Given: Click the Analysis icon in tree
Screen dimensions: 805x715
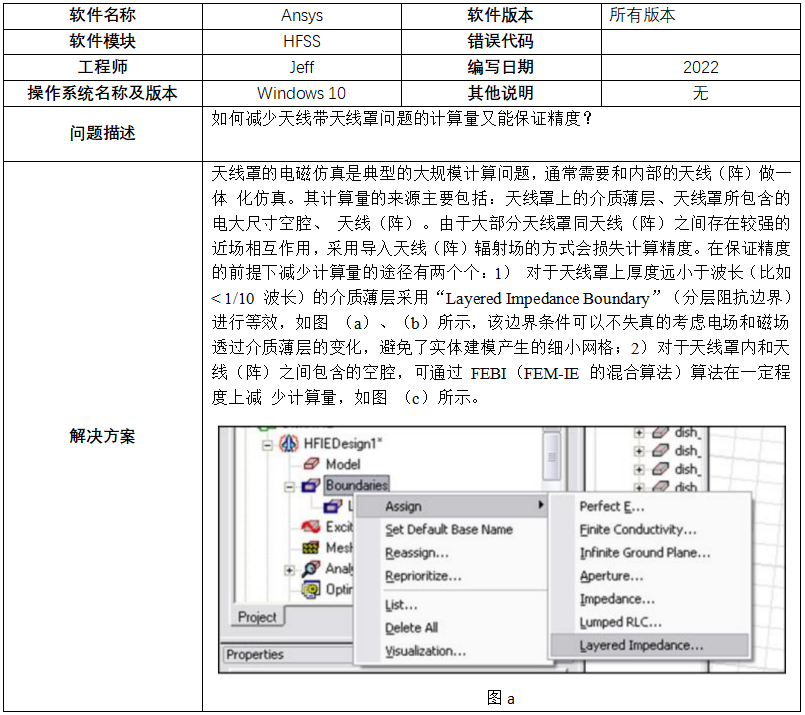Looking at the screenshot, I should click(310, 569).
